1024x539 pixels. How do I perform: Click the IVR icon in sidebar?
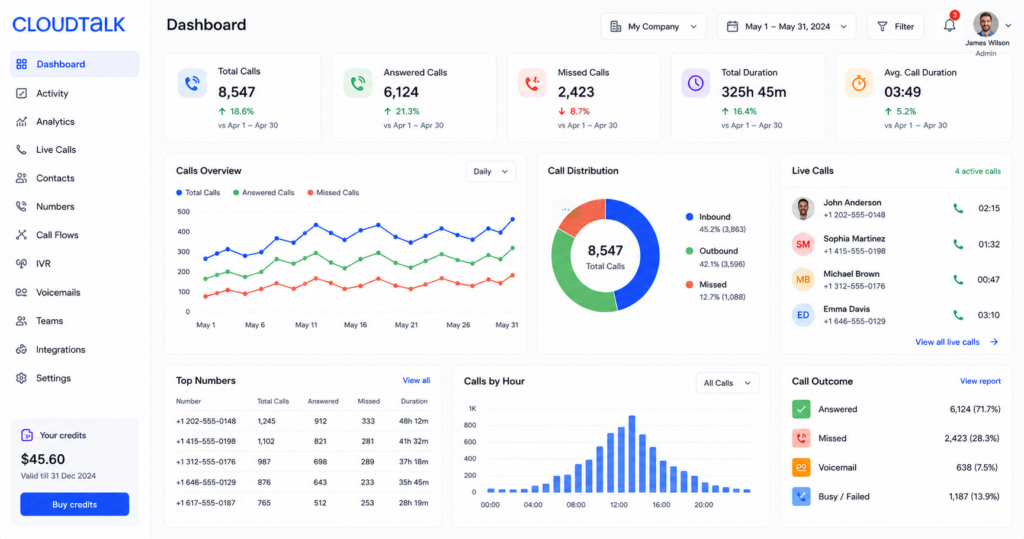(22, 263)
